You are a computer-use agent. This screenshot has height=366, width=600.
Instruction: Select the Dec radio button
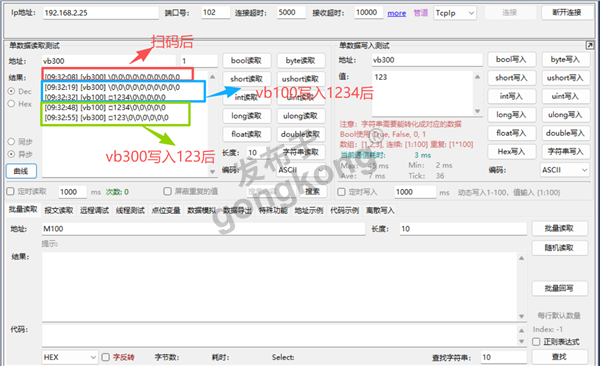pos(11,91)
